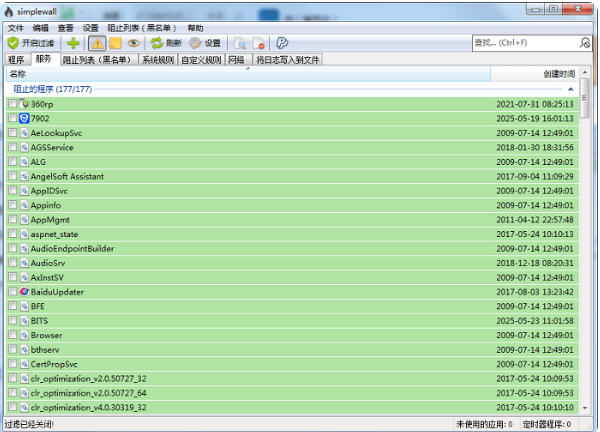Tick the BaiduUpdater checkbox
This screenshot has width=600, height=432.
[13, 292]
